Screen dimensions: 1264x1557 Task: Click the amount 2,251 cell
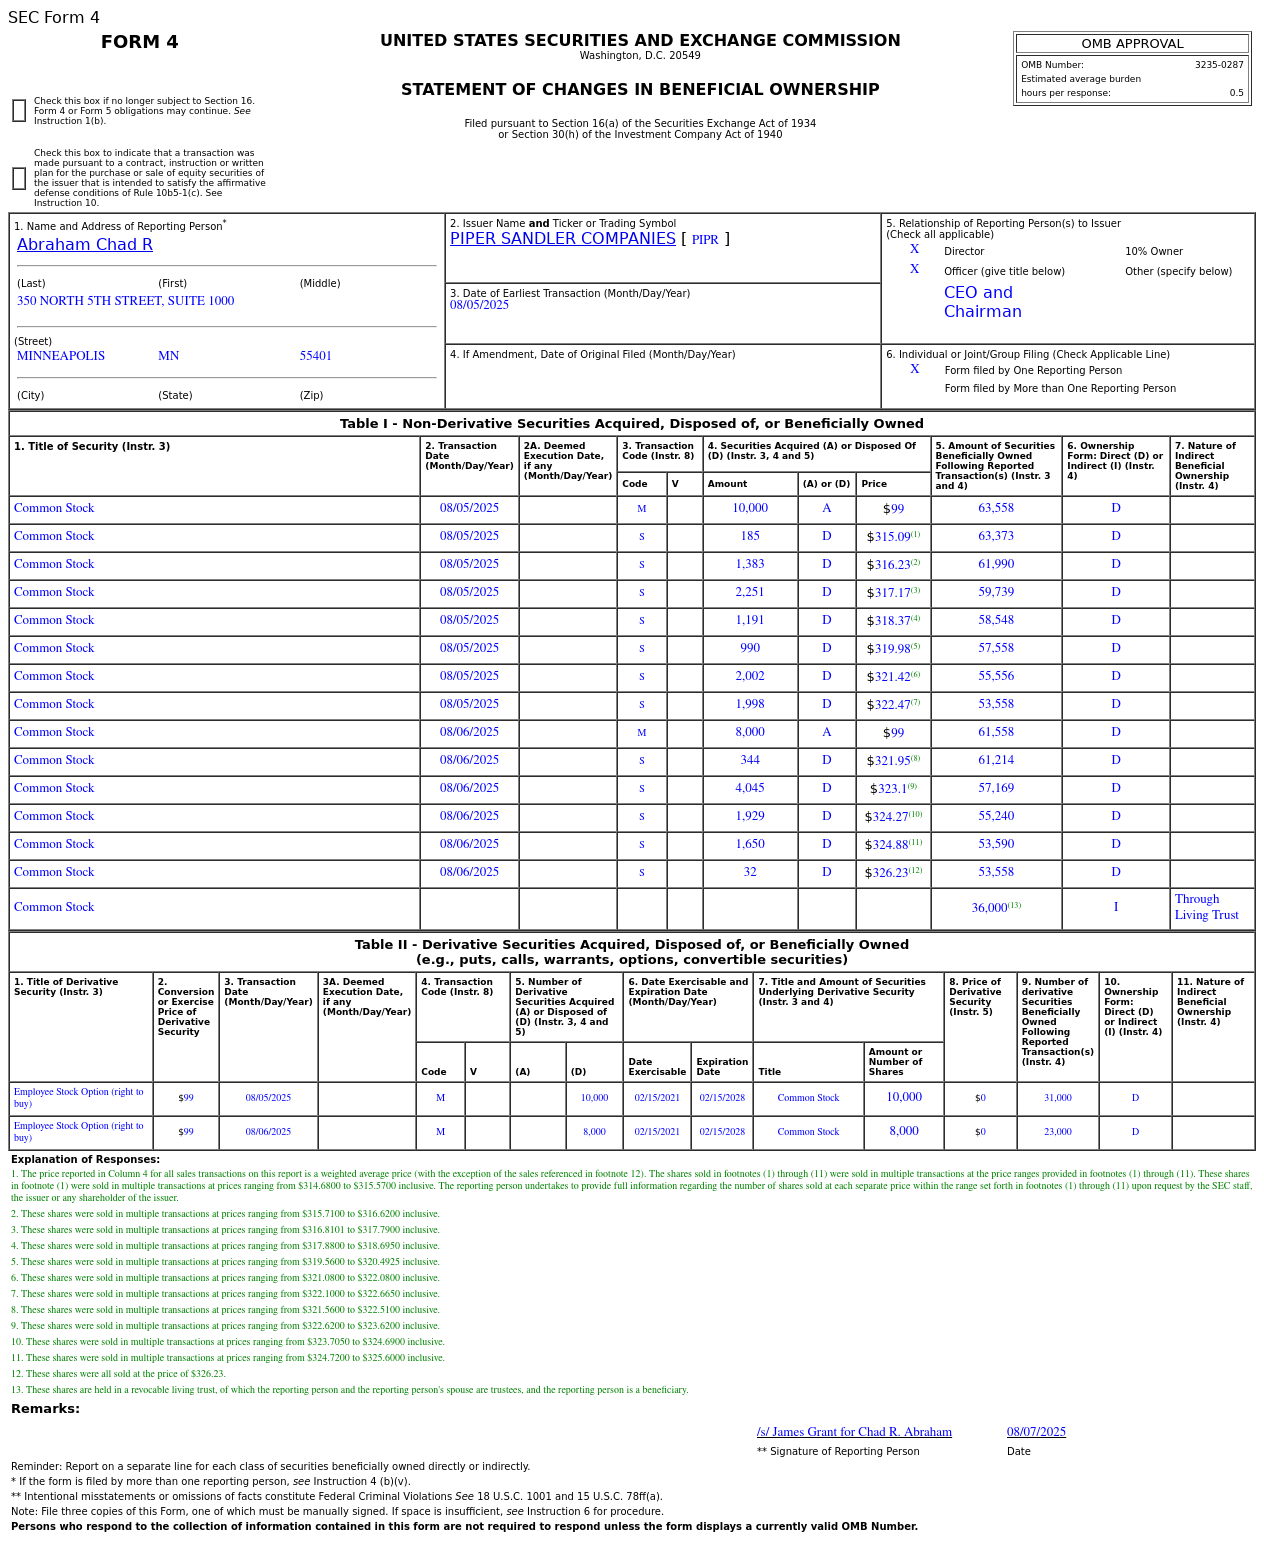pyautogui.click(x=750, y=593)
